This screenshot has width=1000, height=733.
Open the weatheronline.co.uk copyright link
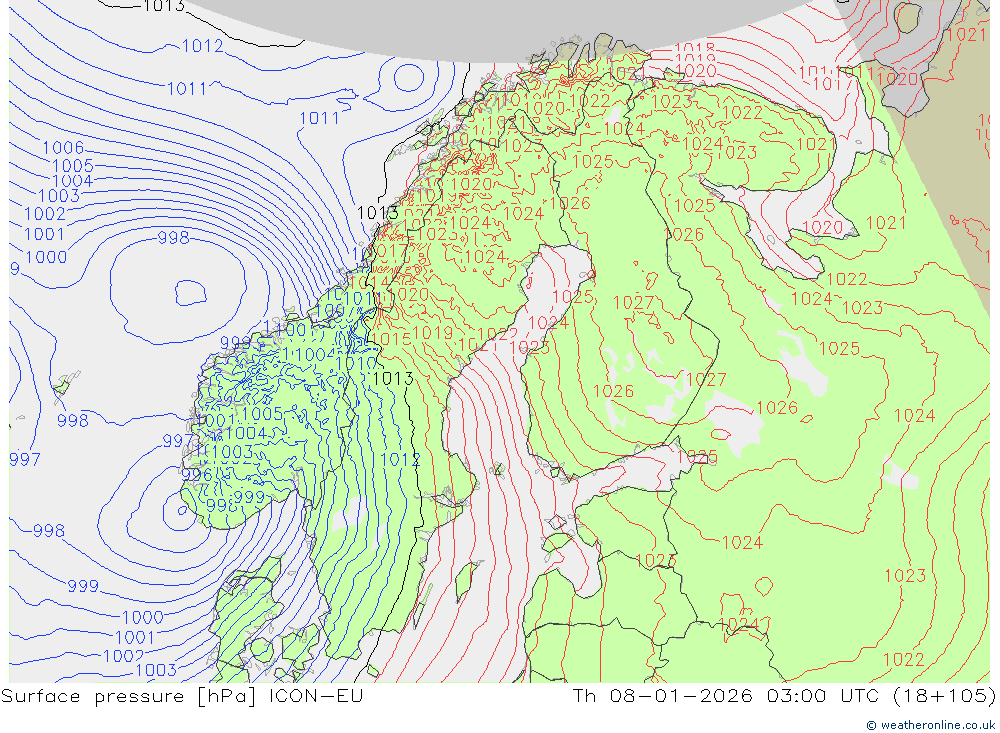pyautogui.click(x=930, y=725)
